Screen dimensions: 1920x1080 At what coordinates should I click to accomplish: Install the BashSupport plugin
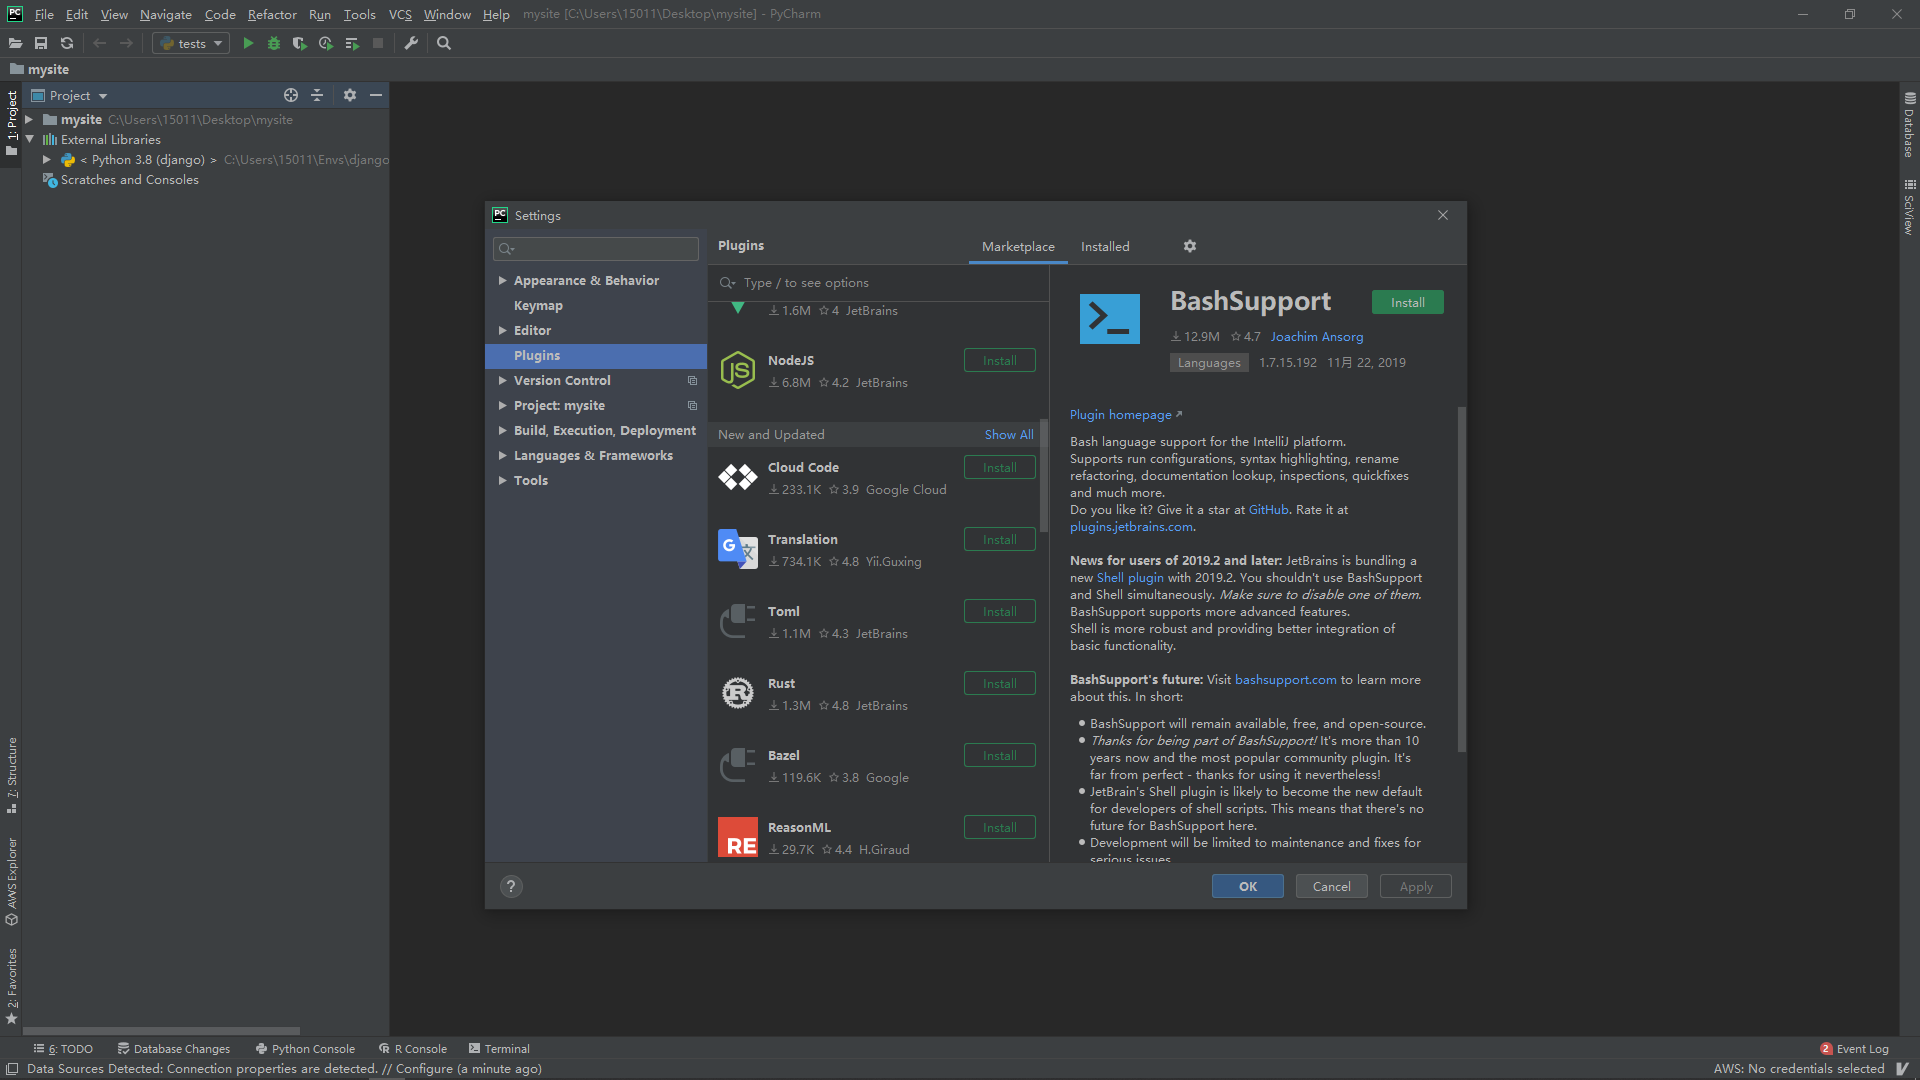[x=1407, y=301]
